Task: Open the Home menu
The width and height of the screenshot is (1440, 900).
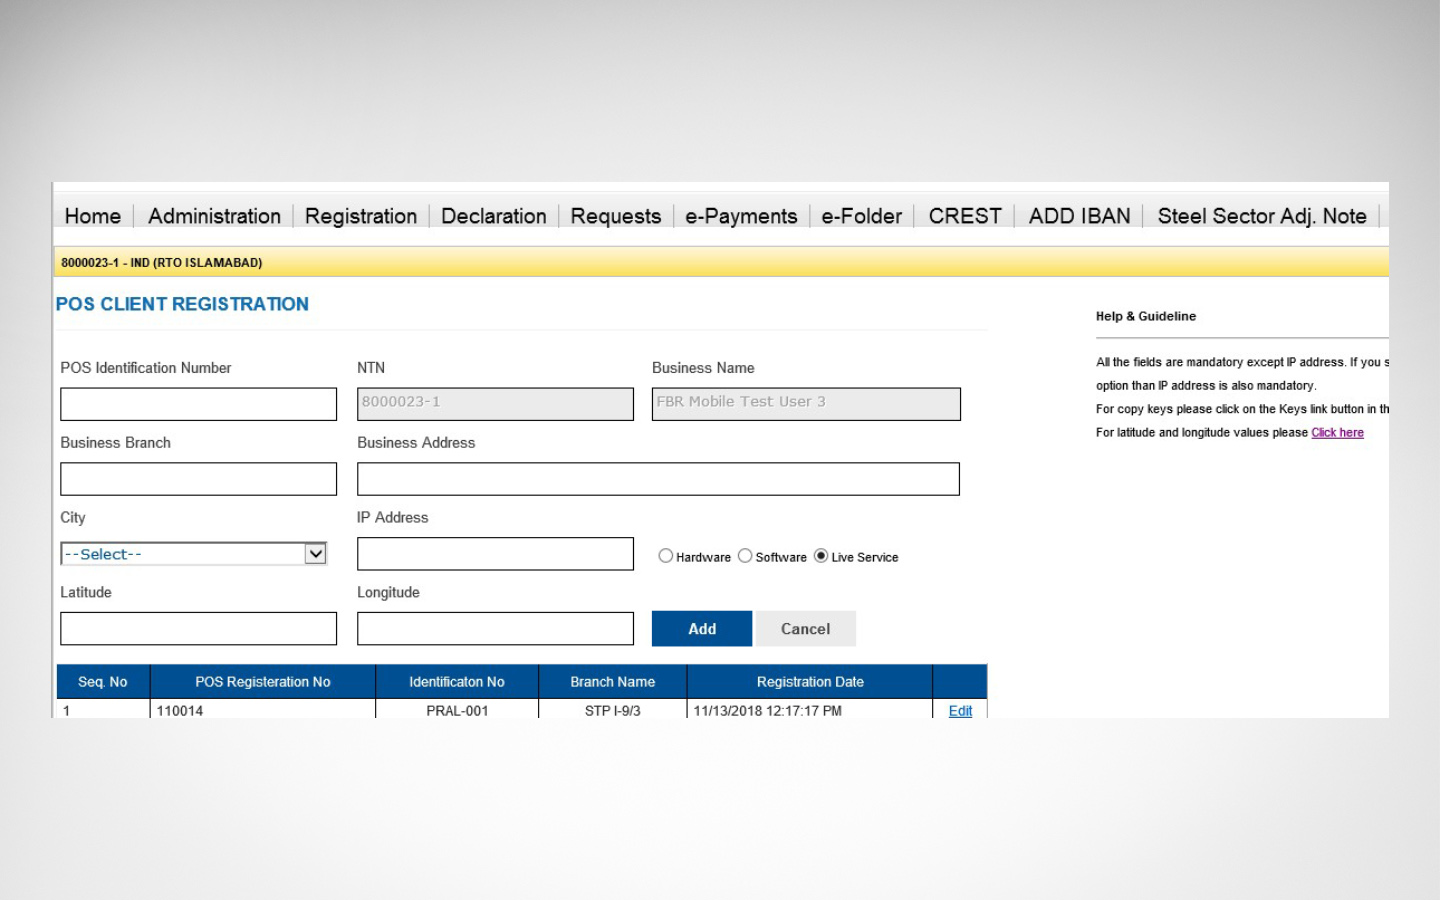Action: pos(93,216)
